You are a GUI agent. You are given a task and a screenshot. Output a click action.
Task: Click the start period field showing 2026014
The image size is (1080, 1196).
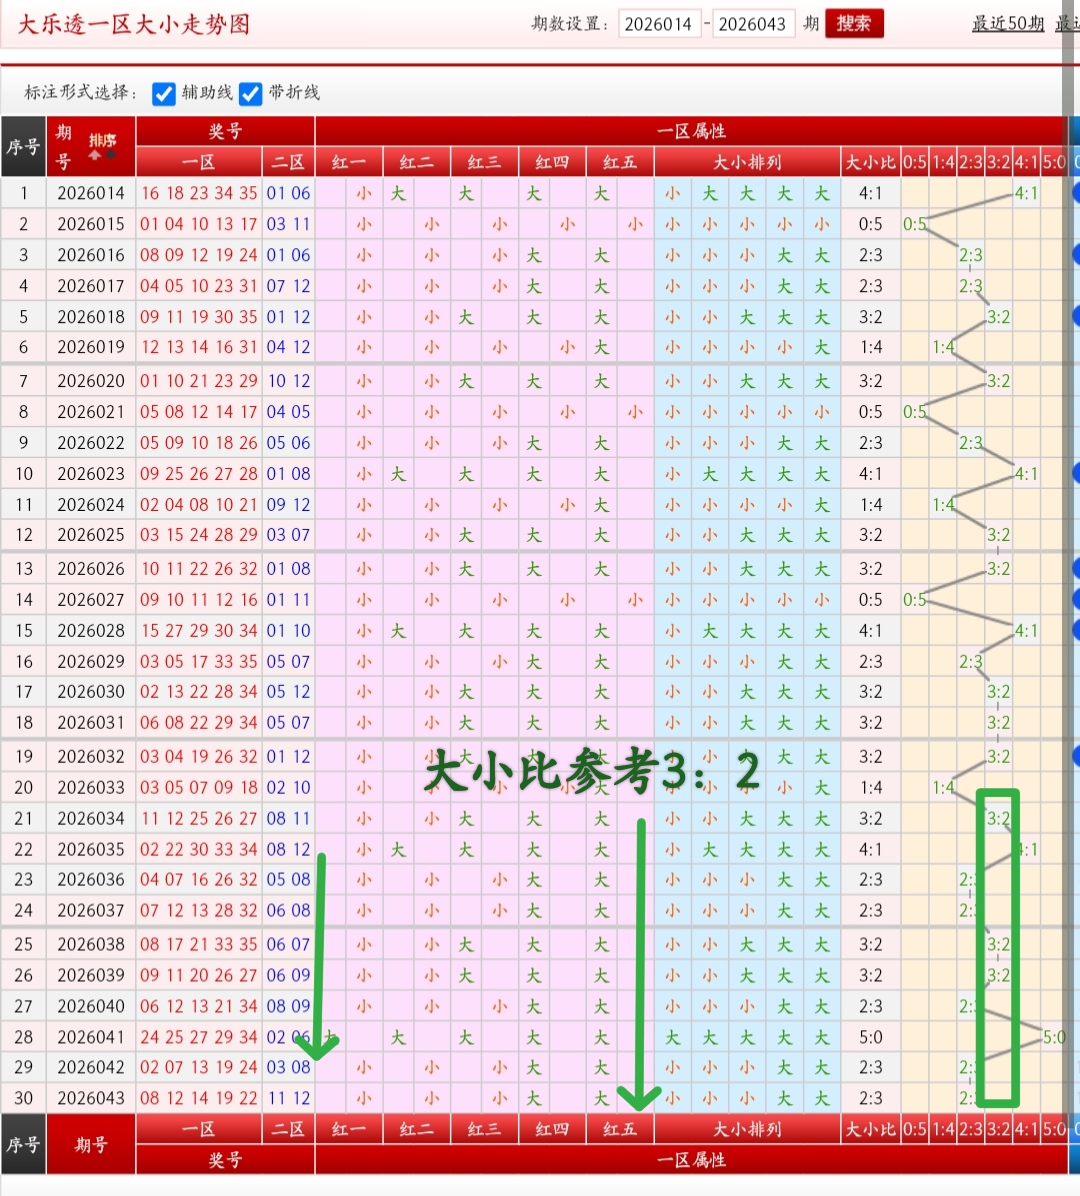(x=660, y=23)
